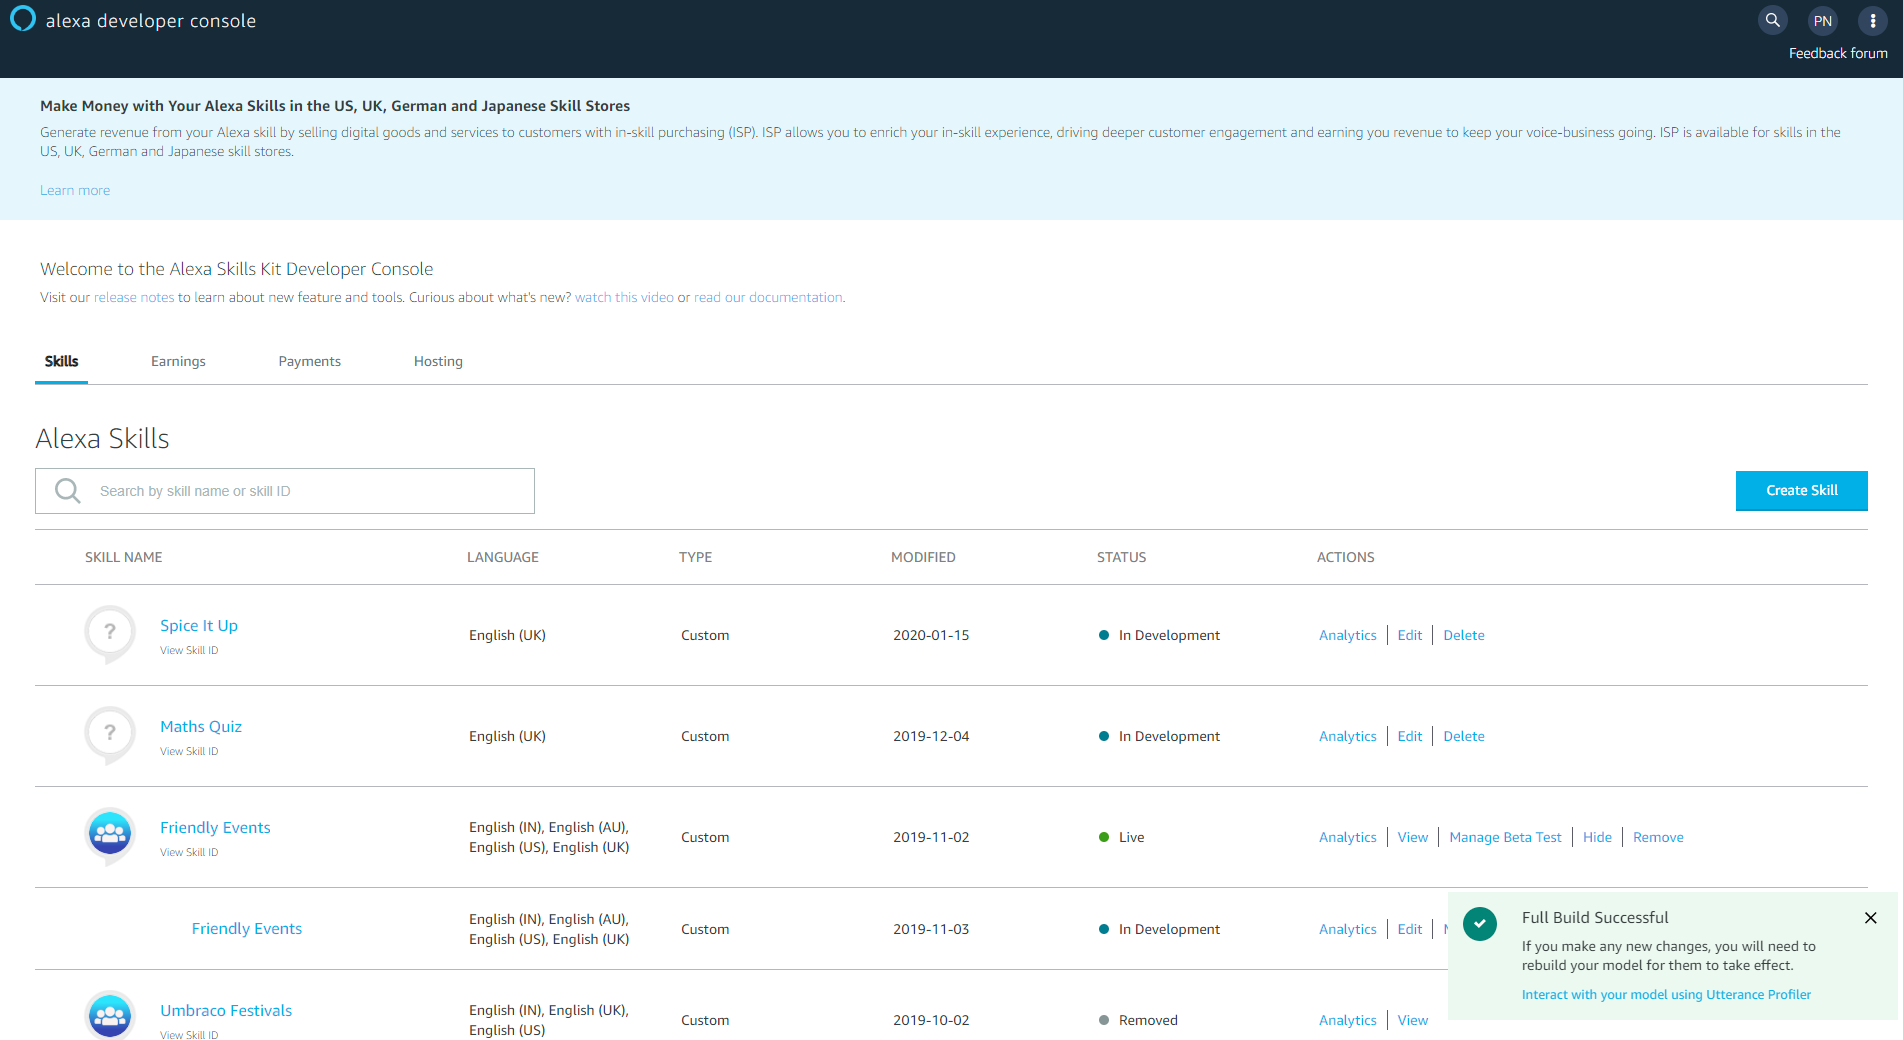The width and height of the screenshot is (1903, 1040).
Task: Delete the Spice It Up skill
Action: [x=1464, y=635]
